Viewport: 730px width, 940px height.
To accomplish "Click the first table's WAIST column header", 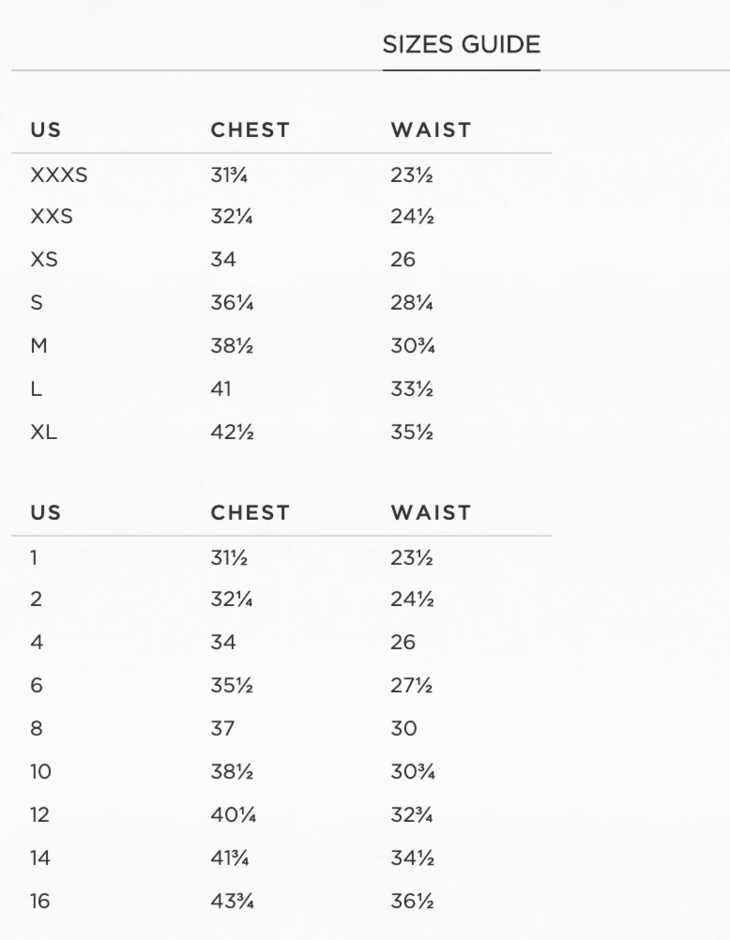I will tap(430, 130).
